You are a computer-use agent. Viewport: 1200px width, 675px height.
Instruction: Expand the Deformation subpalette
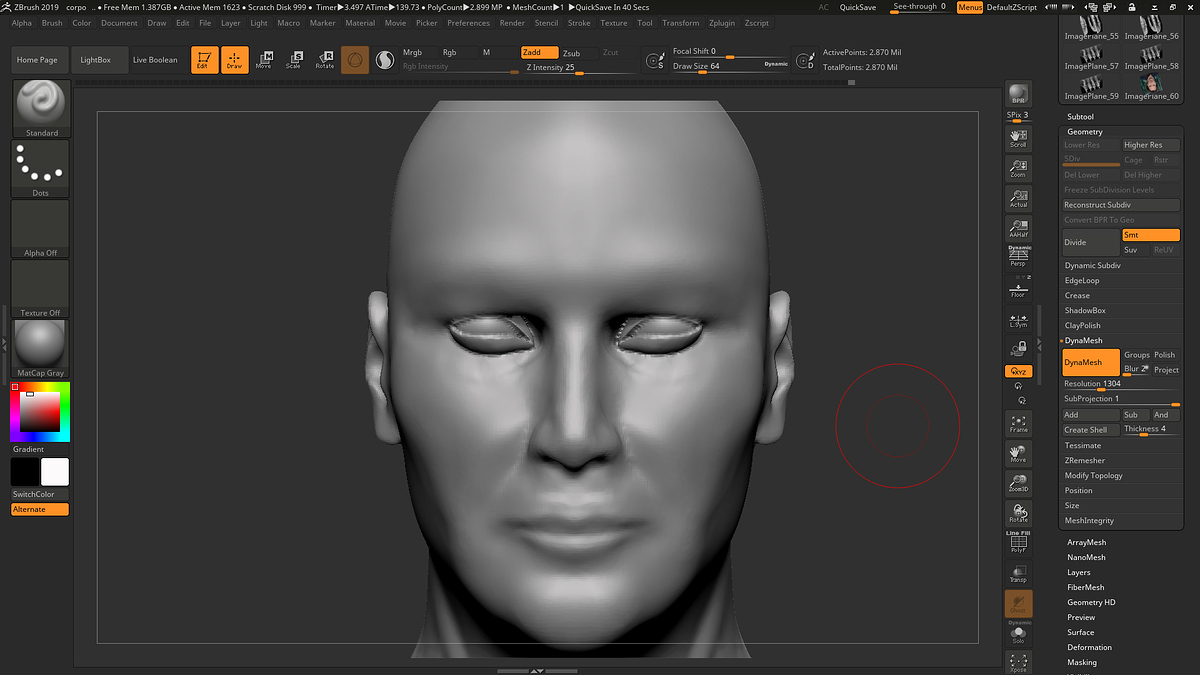[1089, 648]
